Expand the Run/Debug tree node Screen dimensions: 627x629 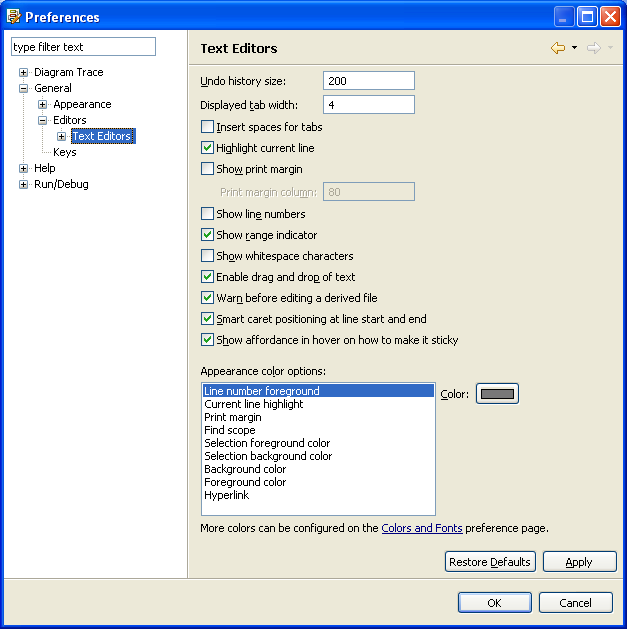23,185
